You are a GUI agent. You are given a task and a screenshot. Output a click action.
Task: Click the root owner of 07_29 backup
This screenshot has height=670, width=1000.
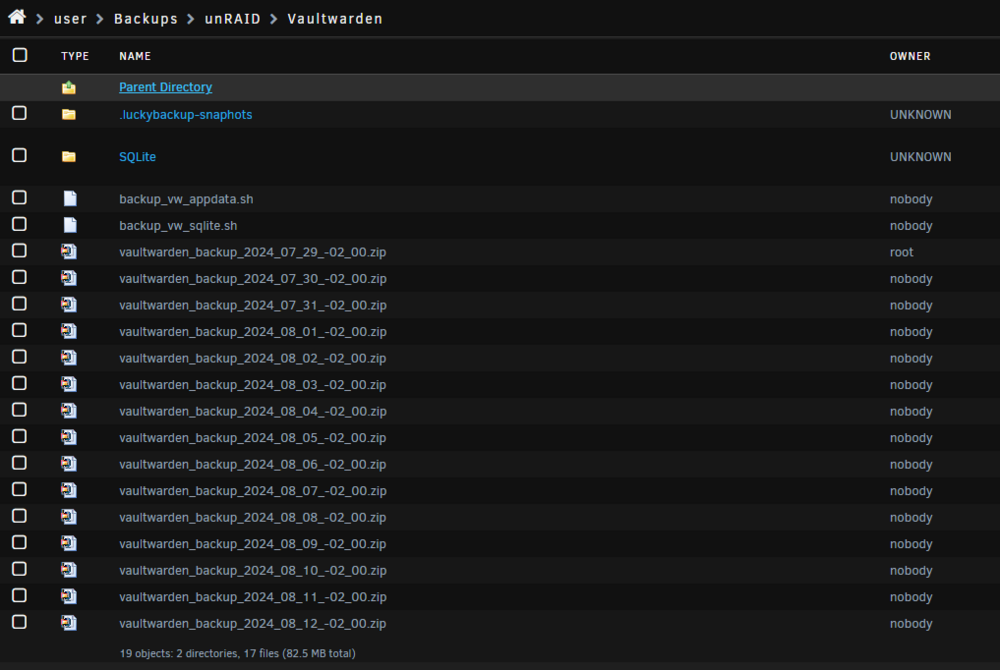(x=901, y=252)
